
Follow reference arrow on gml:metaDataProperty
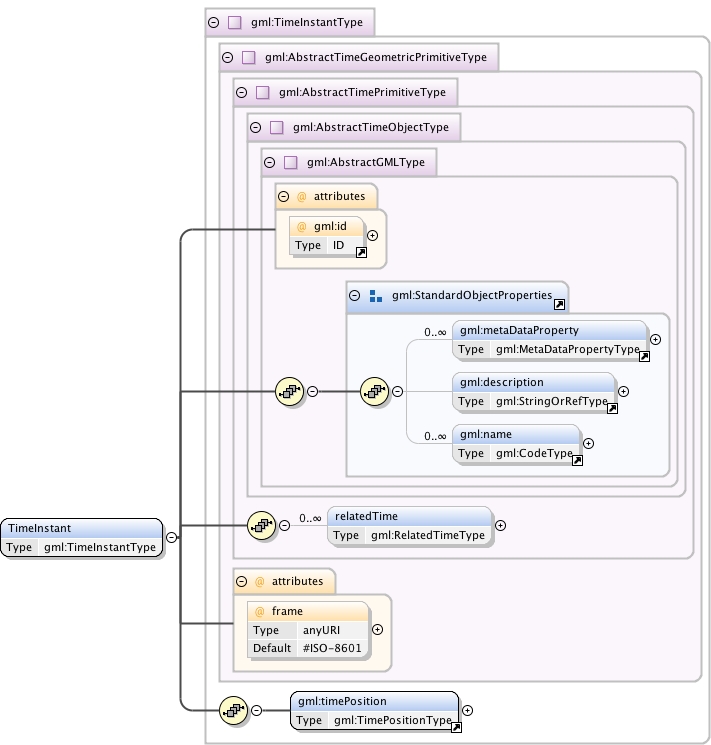(644, 357)
